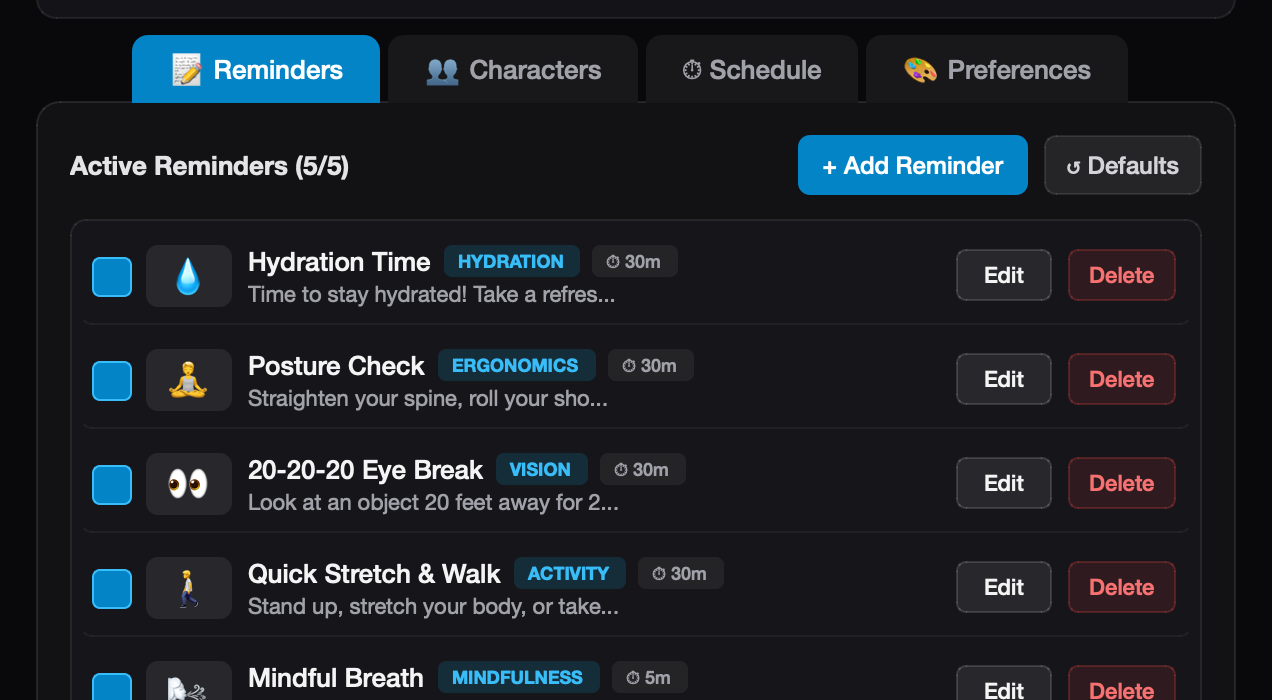Viewport: 1272px width, 700px height.
Task: Click the meditating person icon for Posture Check
Action: 188,380
